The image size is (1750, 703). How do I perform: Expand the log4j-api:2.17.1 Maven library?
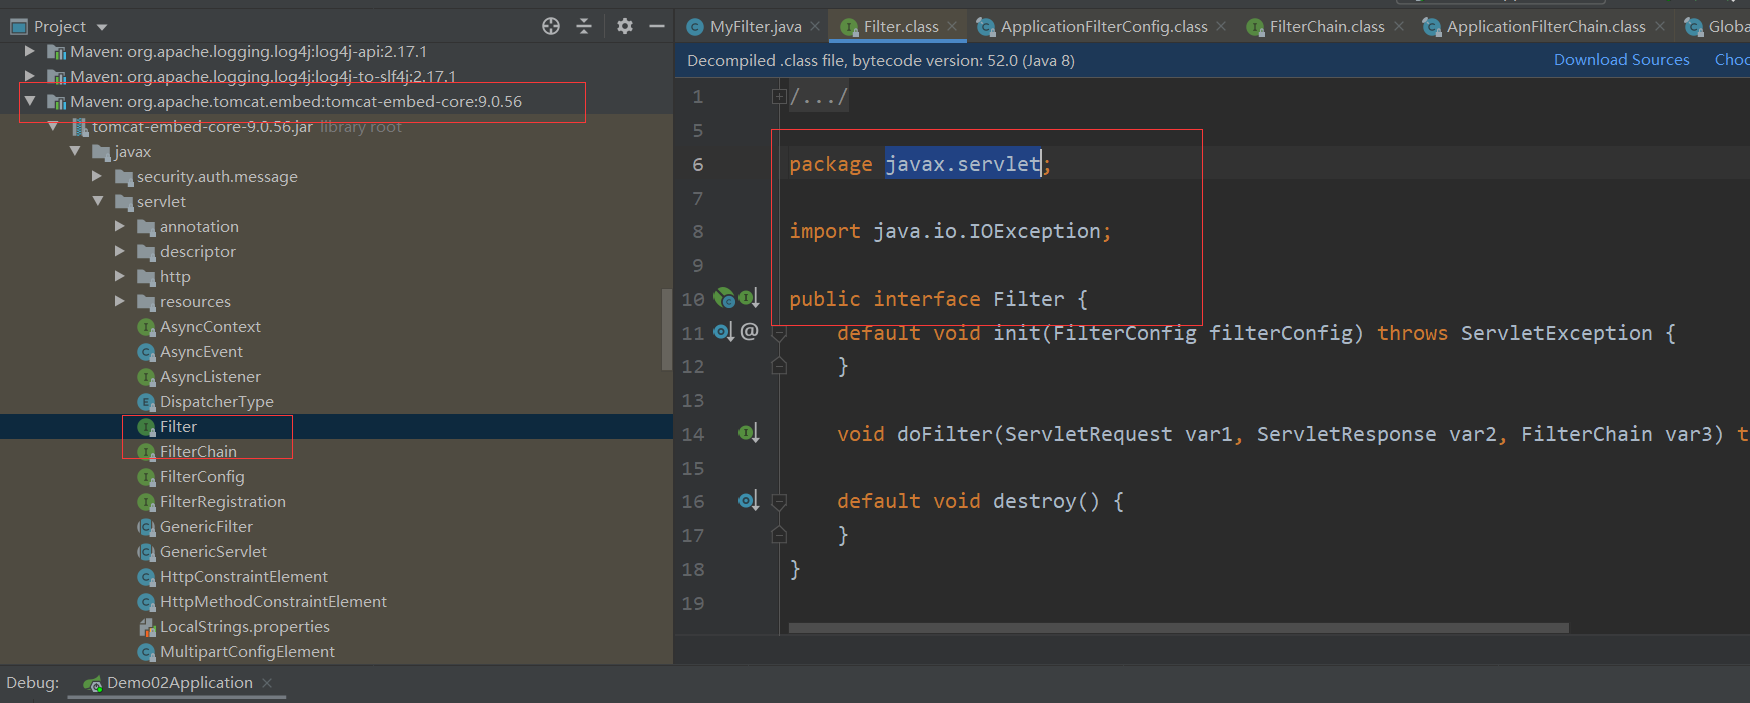(x=29, y=51)
